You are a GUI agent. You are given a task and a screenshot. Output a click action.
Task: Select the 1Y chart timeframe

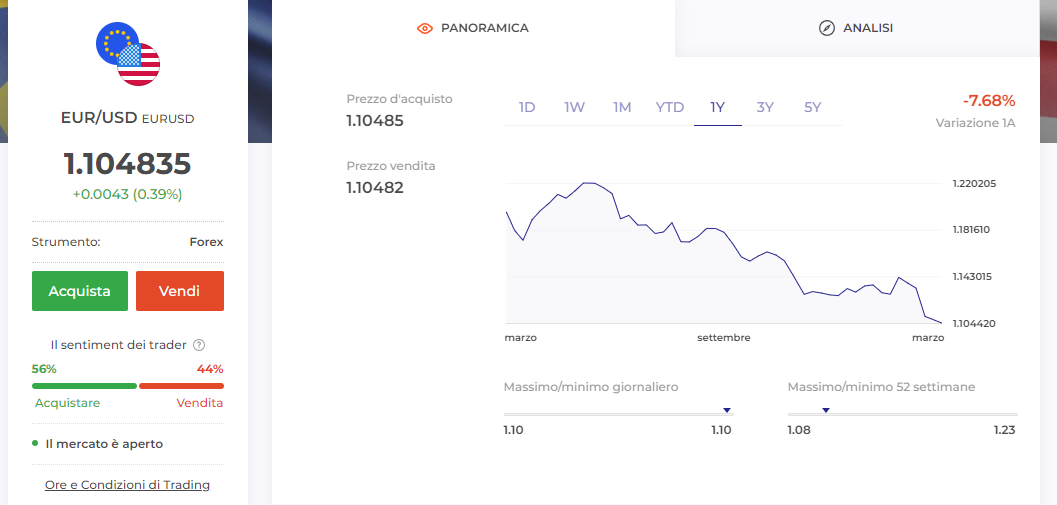click(x=718, y=107)
